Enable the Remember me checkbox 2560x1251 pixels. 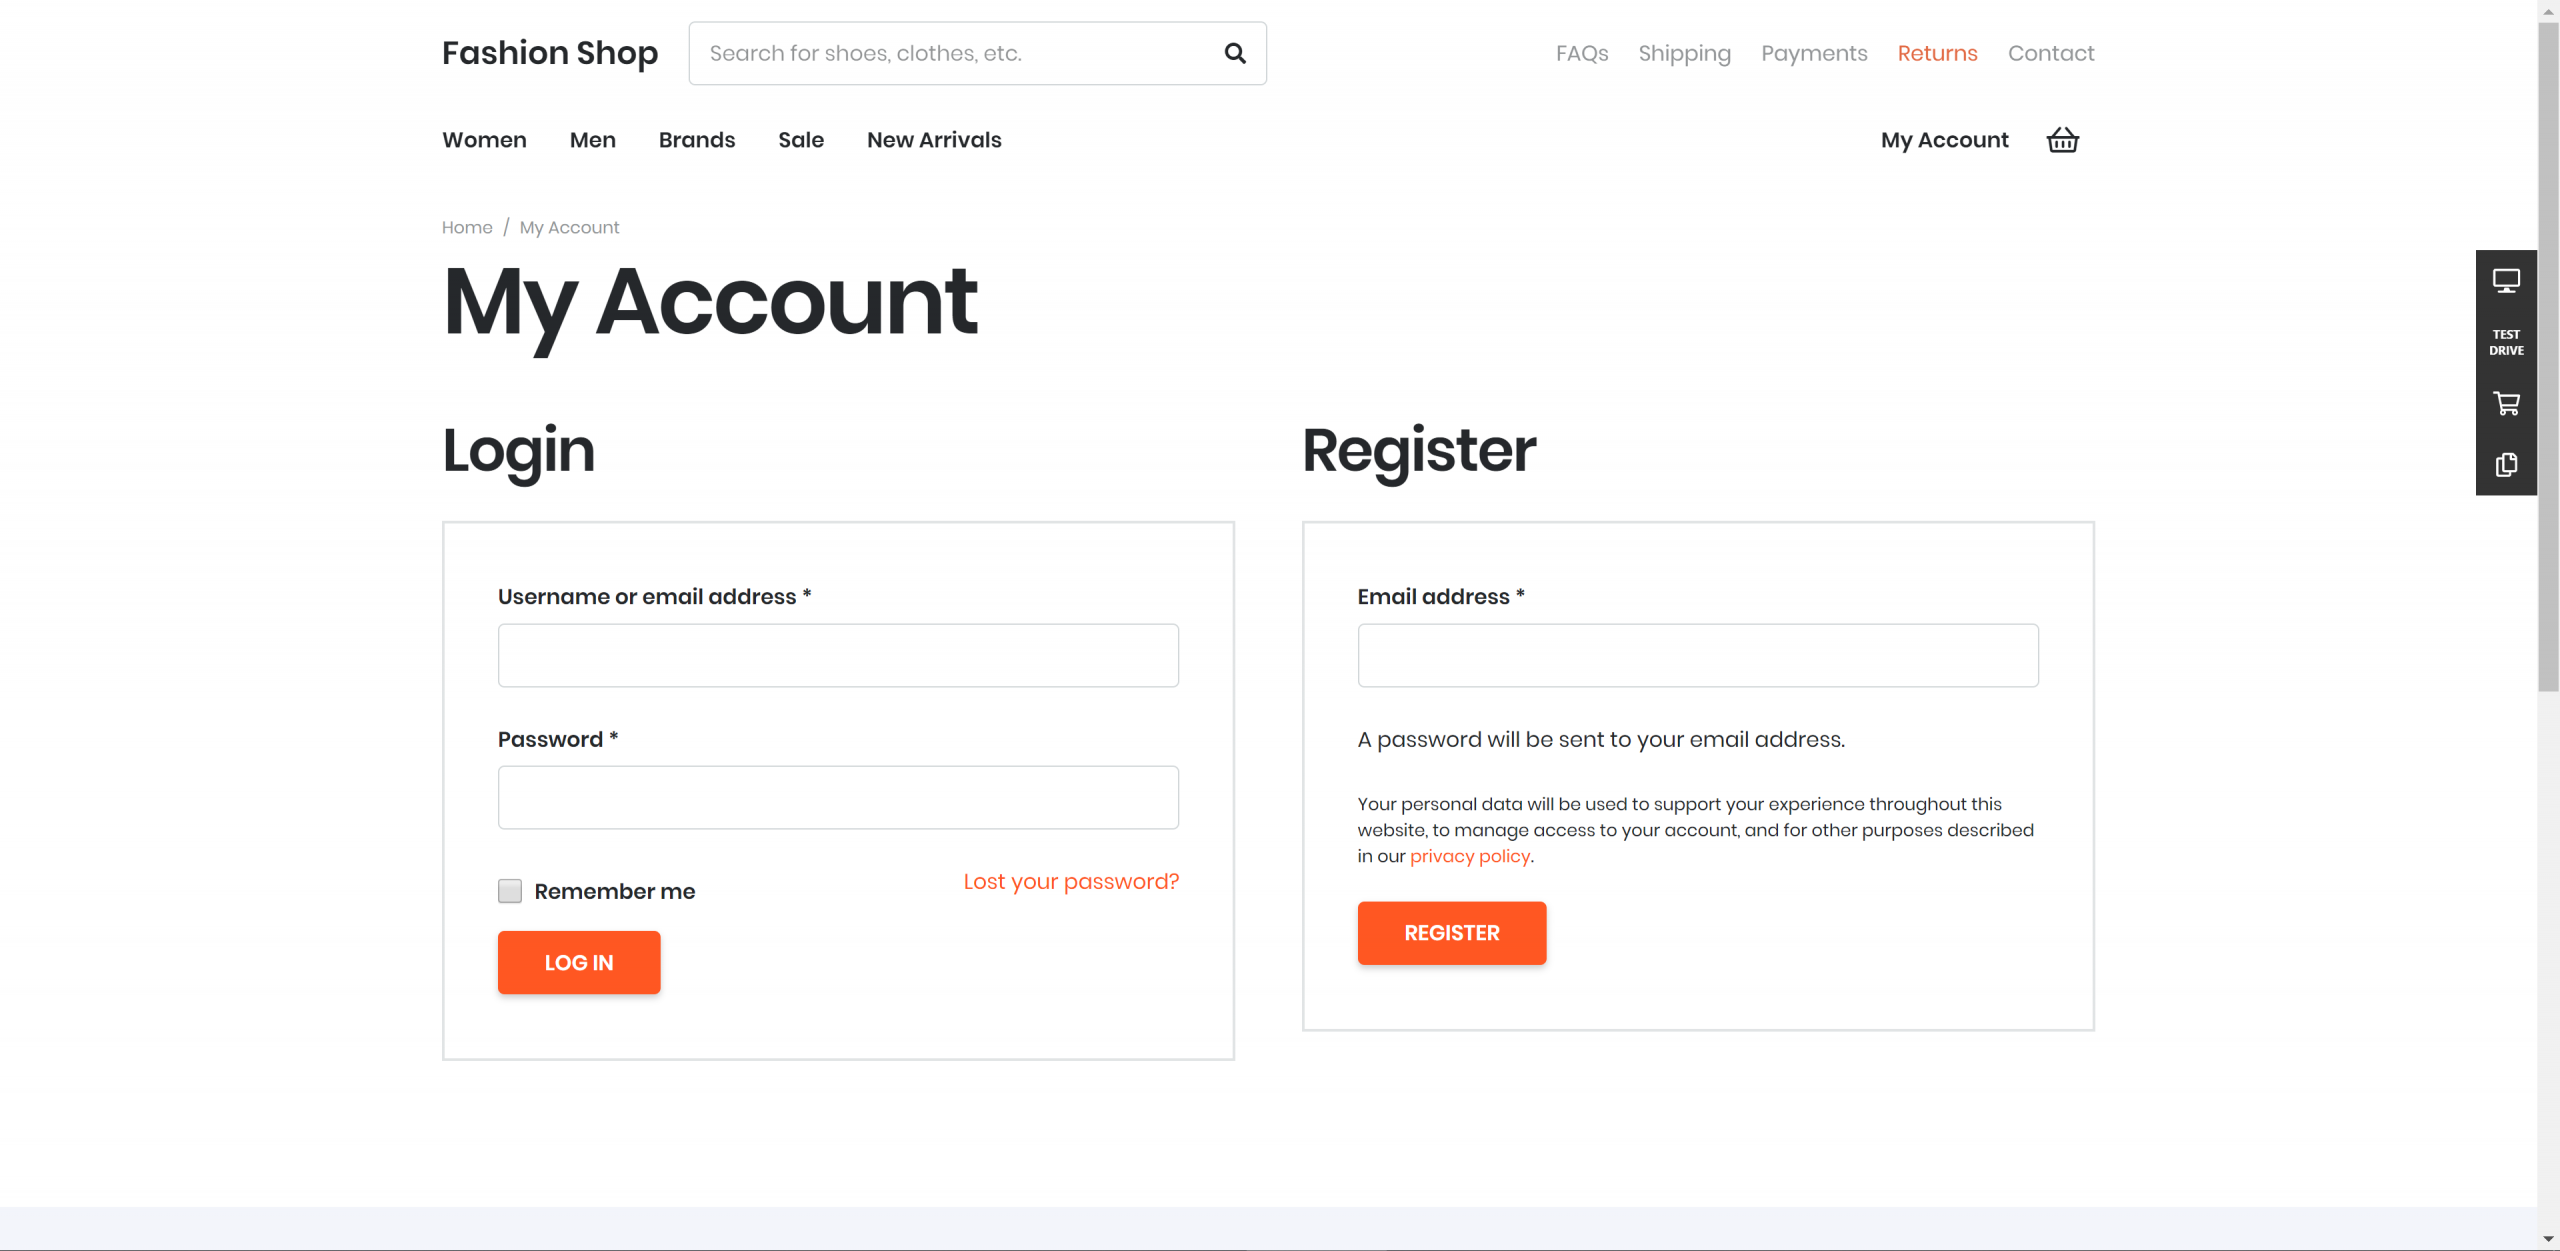coord(510,891)
